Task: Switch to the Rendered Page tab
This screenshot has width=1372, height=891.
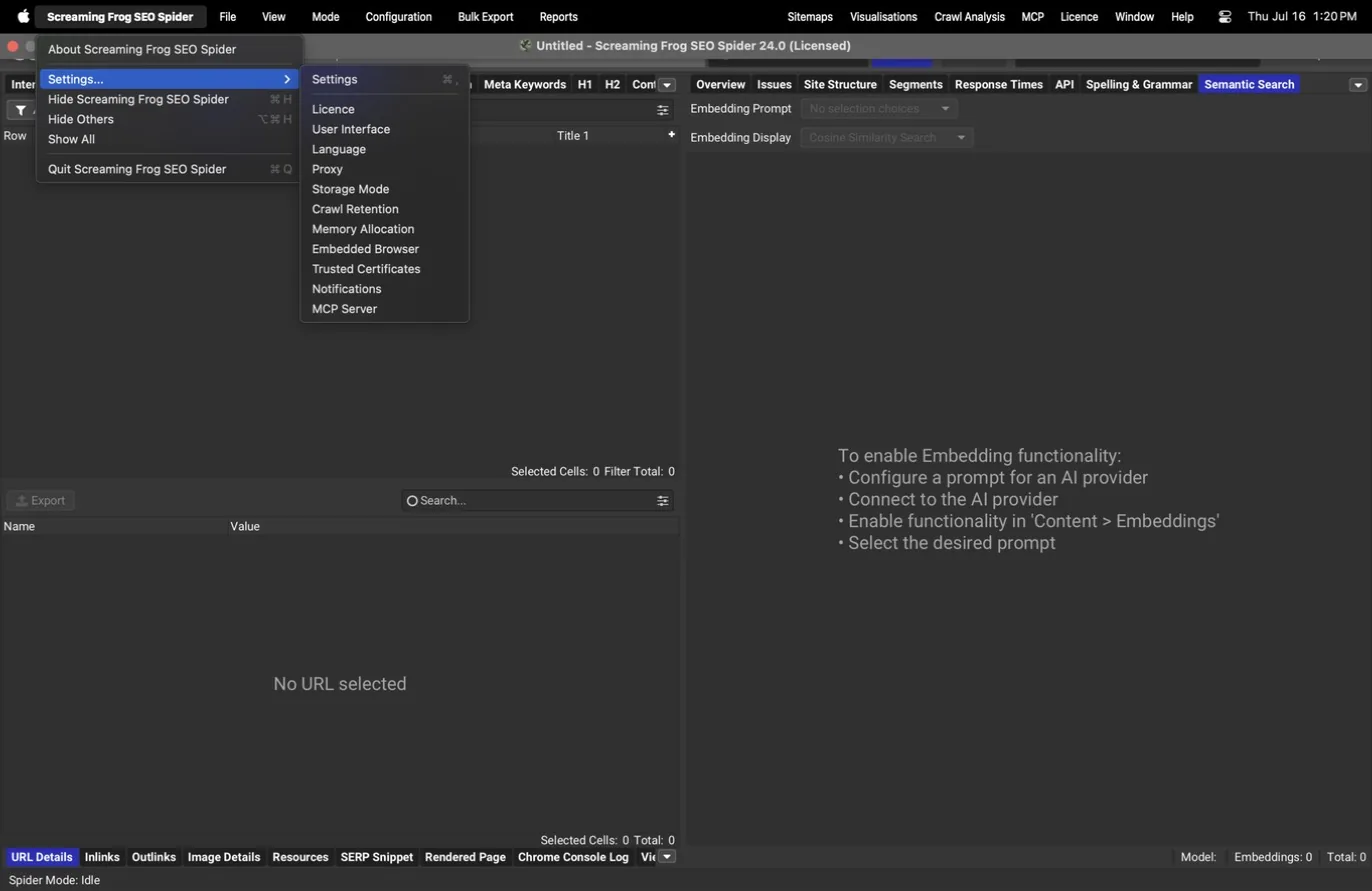Action: [465, 857]
